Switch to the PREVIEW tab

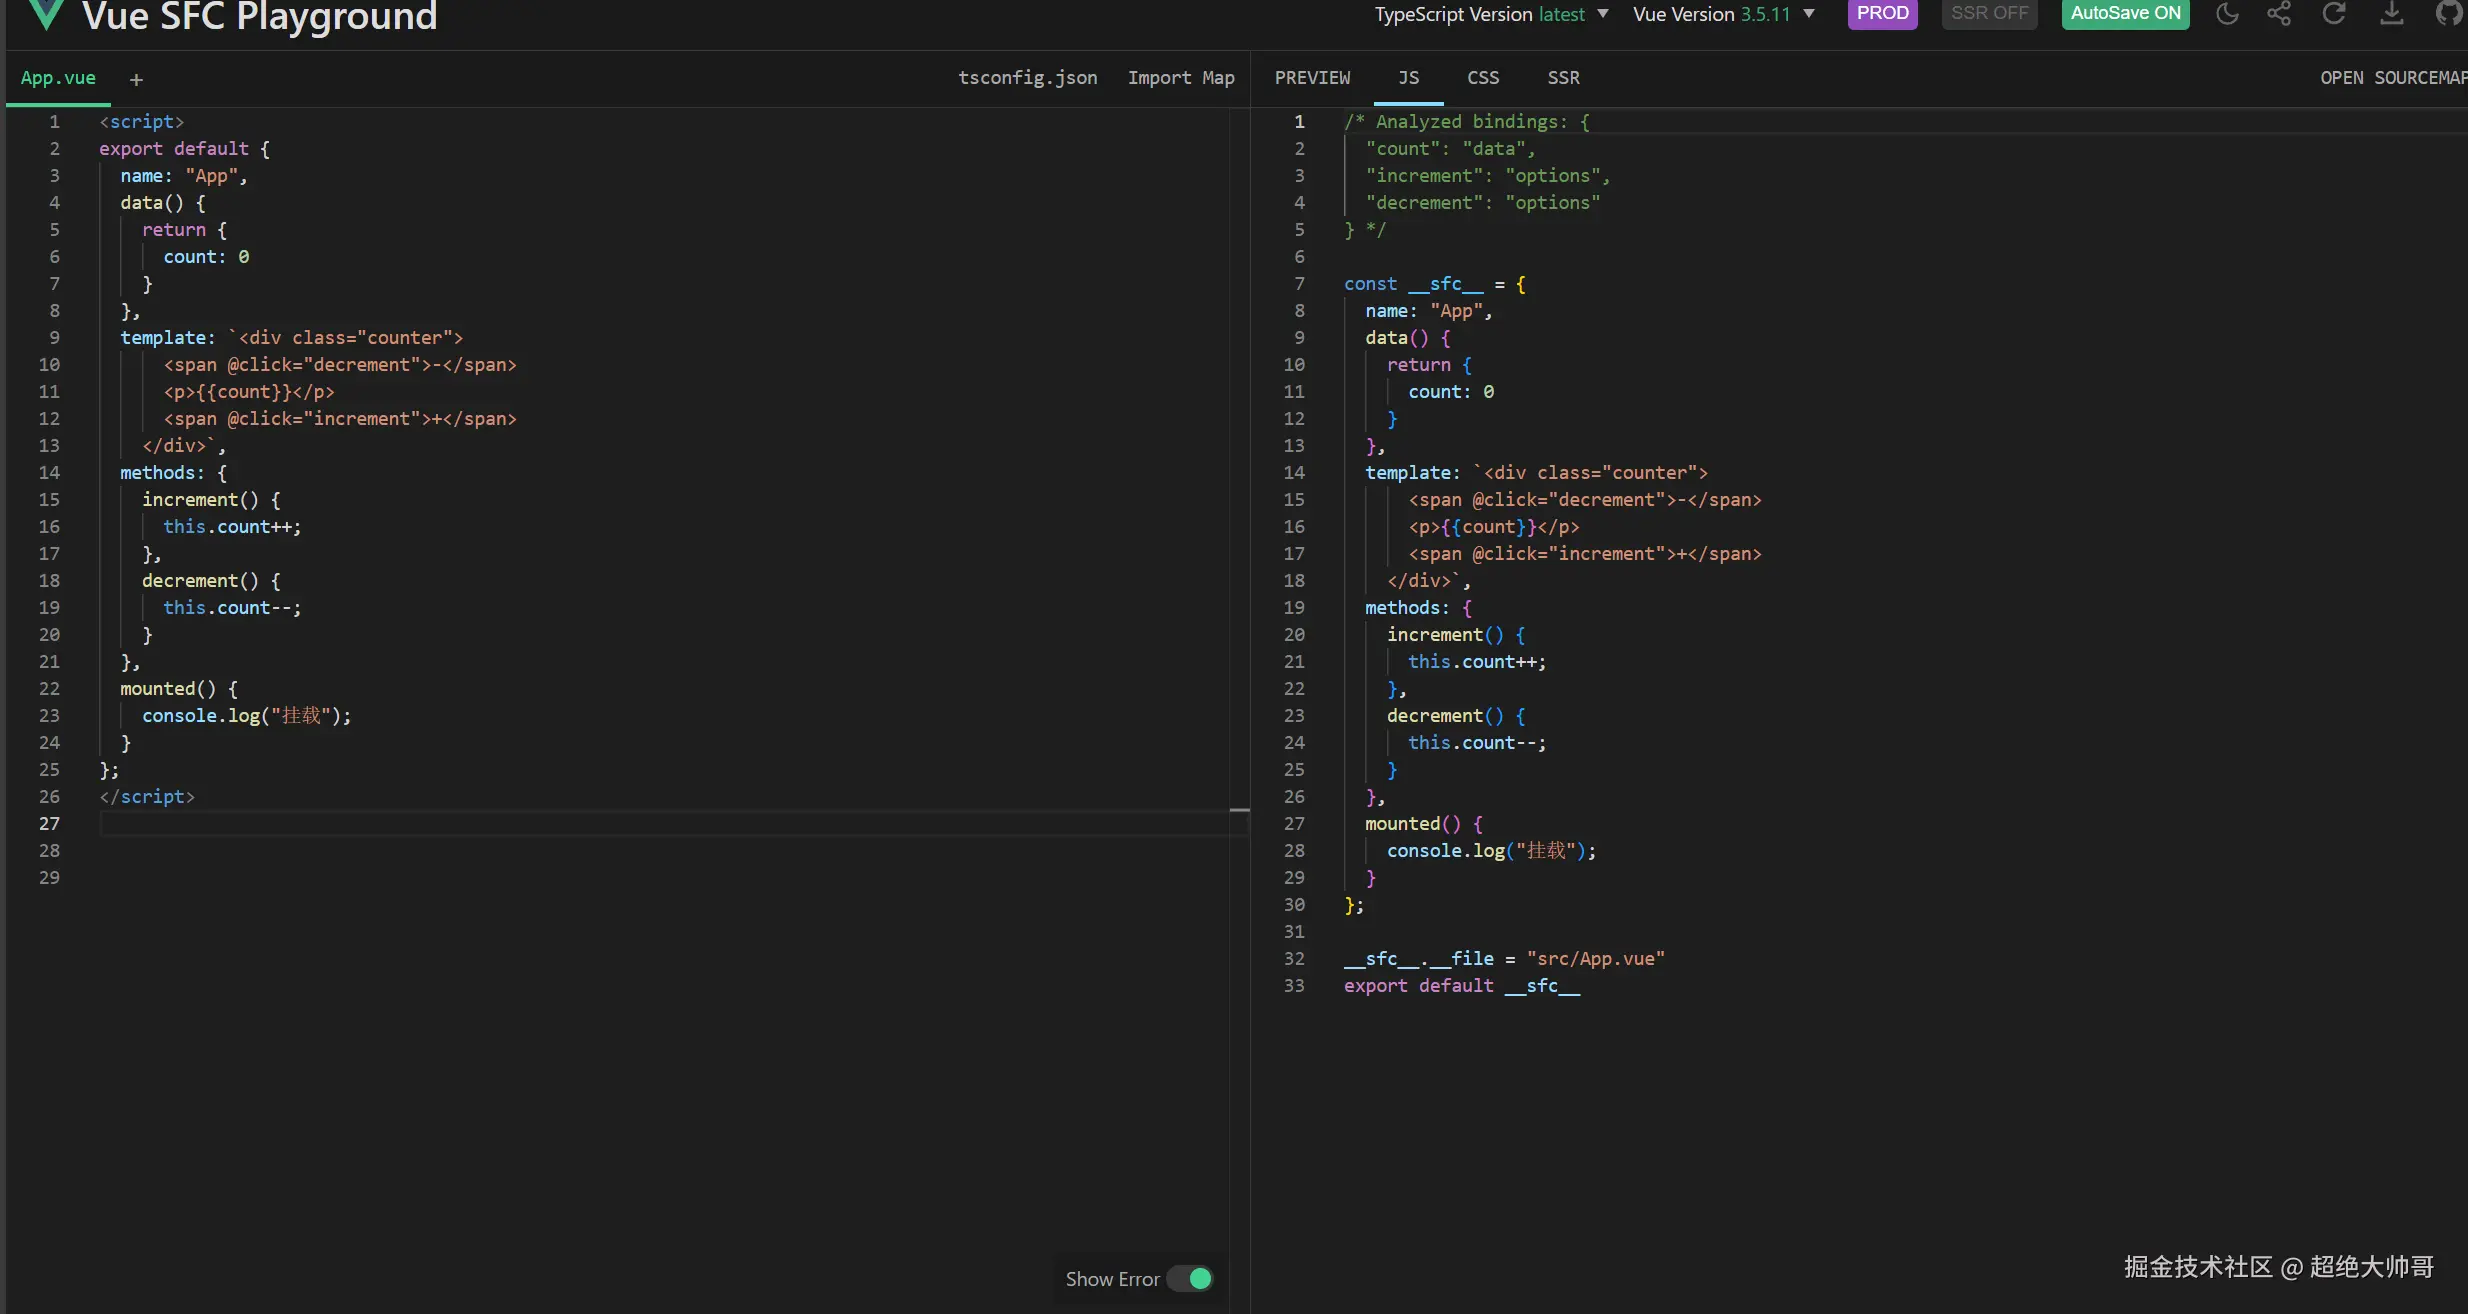pyautogui.click(x=1312, y=78)
